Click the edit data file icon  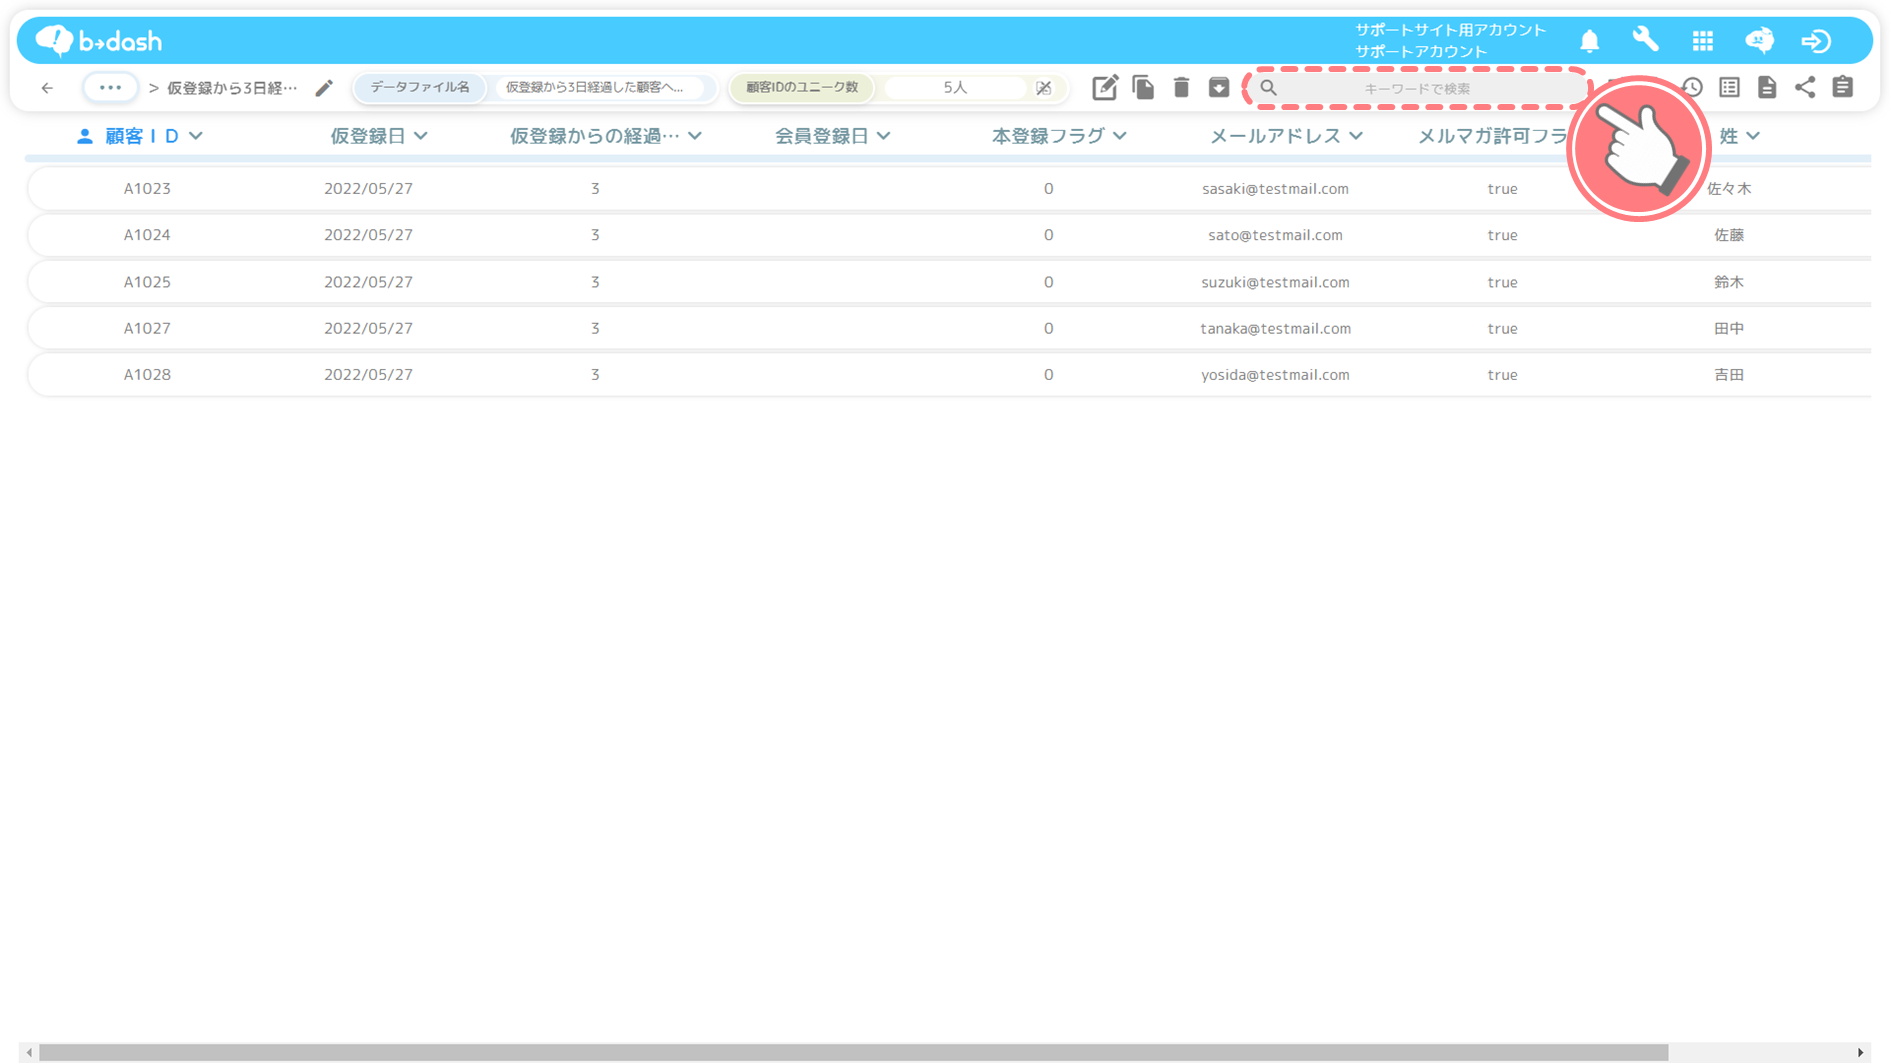1104,88
